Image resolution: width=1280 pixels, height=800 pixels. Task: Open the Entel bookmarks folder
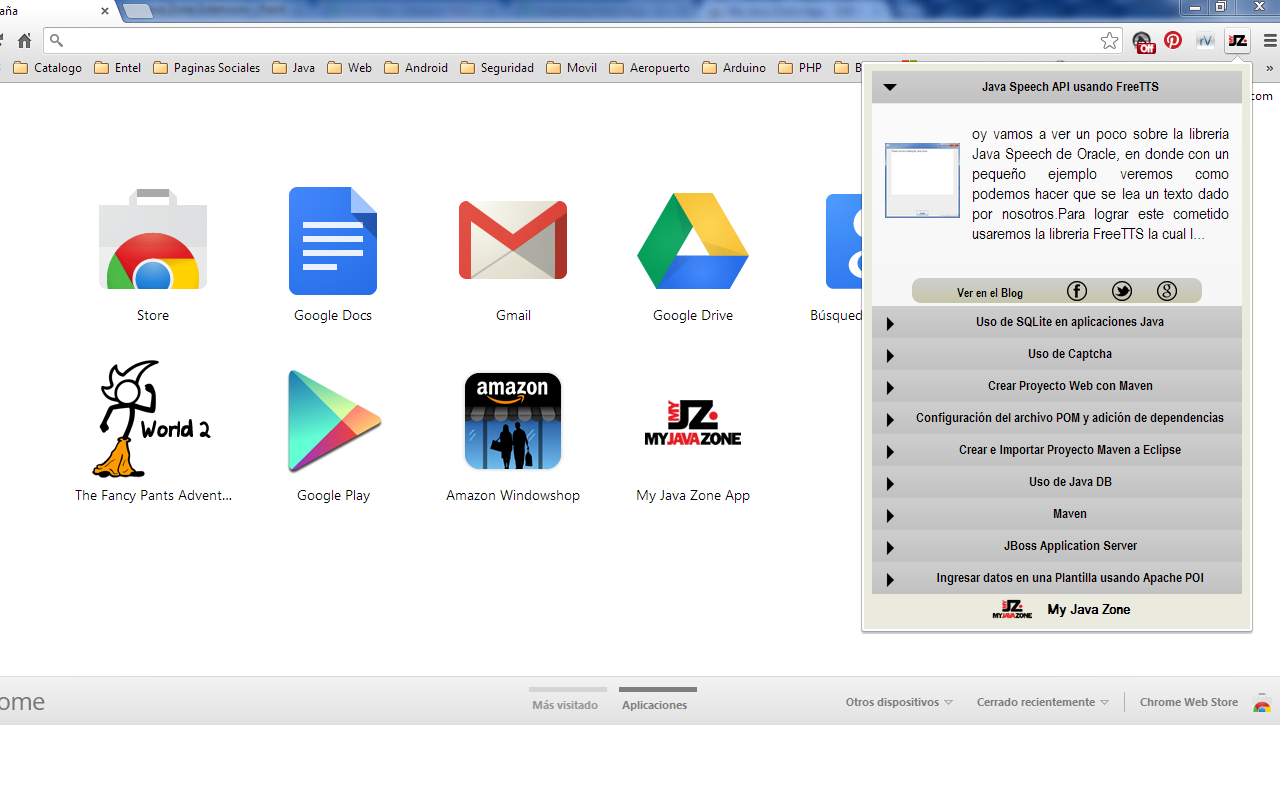[118, 68]
